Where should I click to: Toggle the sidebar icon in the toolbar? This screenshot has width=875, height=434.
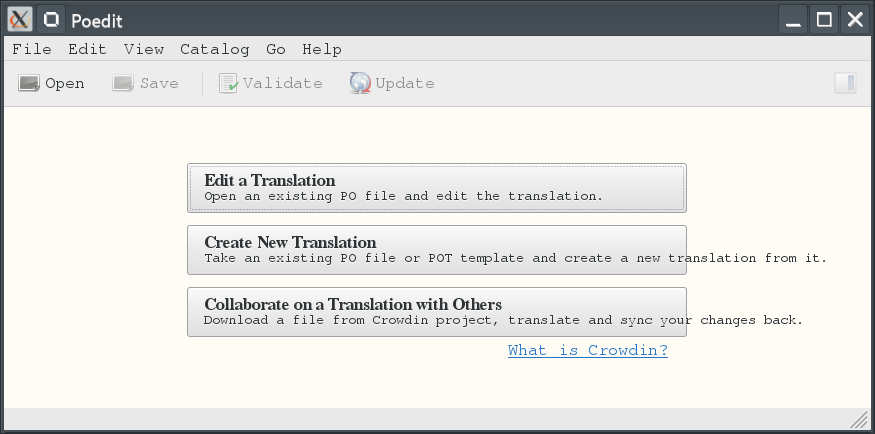(846, 84)
